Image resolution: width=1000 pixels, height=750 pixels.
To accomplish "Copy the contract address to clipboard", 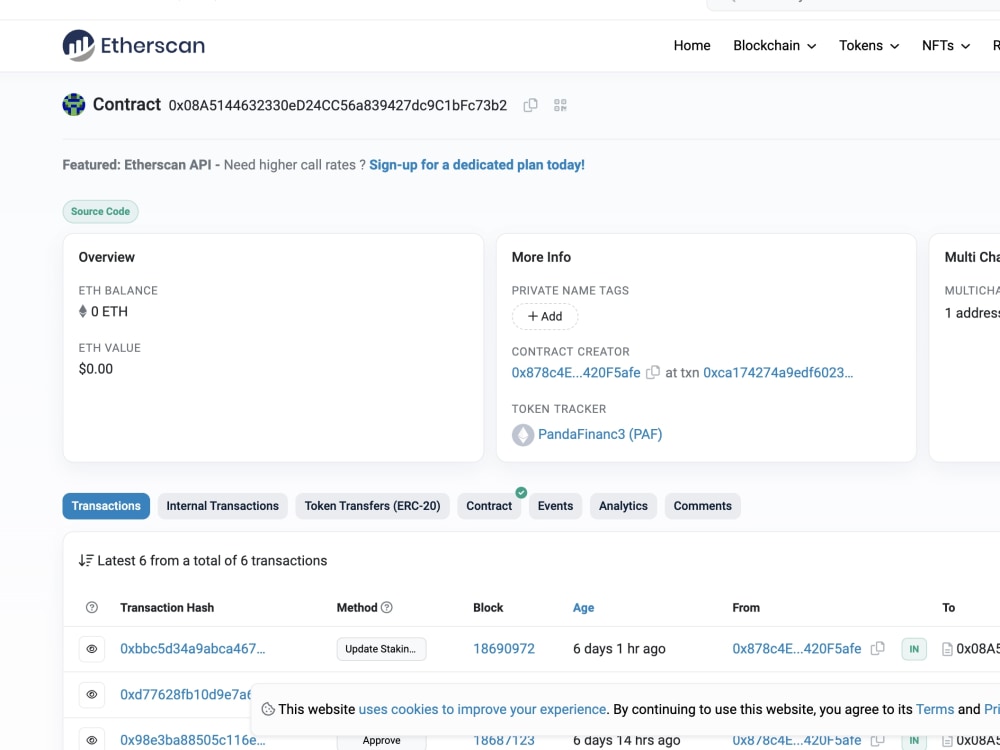I will [530, 105].
